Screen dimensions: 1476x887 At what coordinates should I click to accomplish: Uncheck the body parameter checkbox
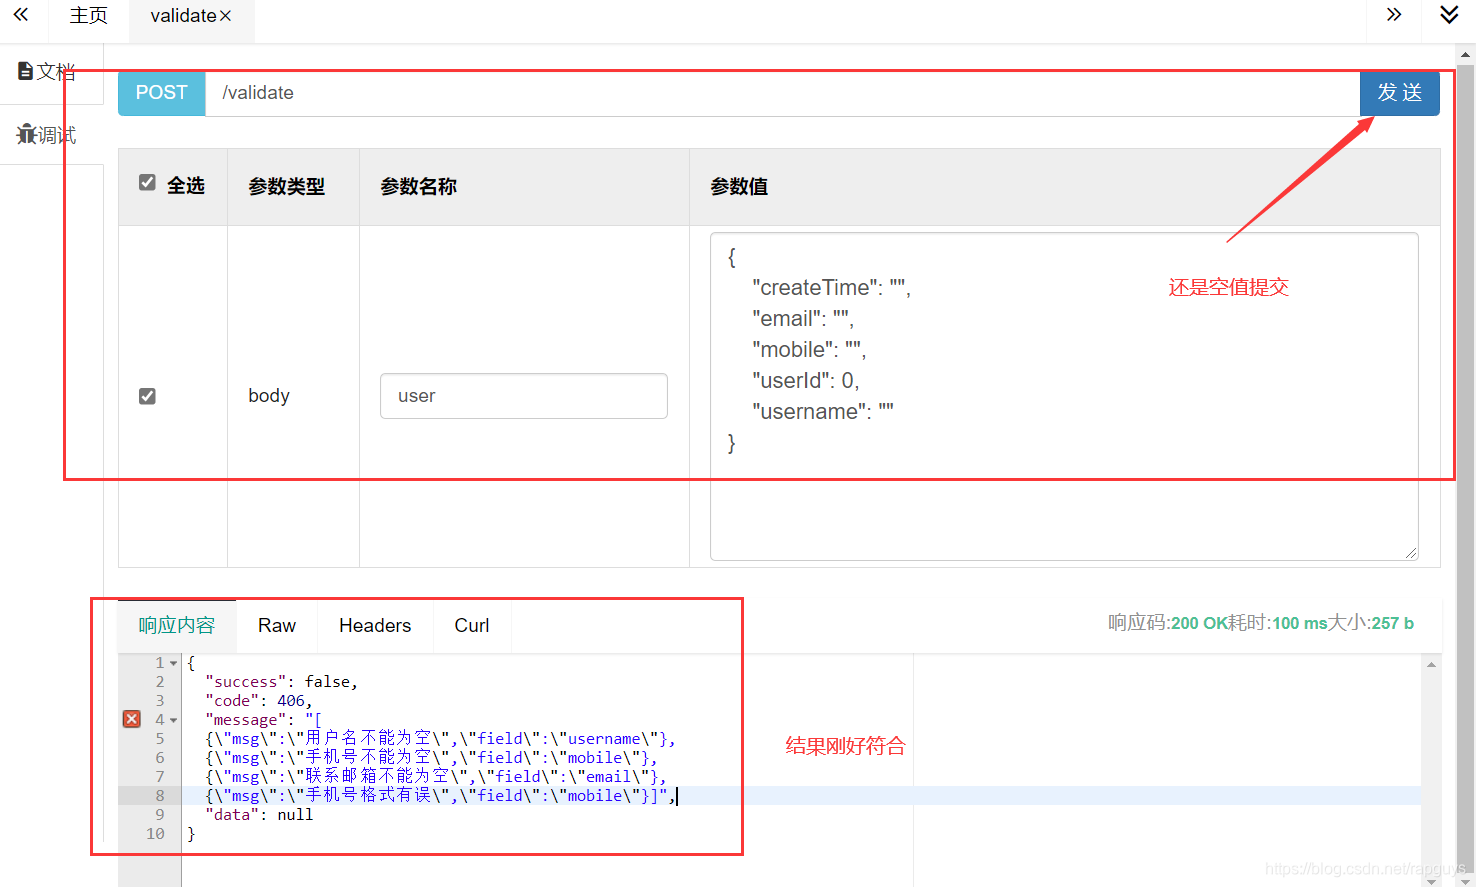click(x=147, y=396)
